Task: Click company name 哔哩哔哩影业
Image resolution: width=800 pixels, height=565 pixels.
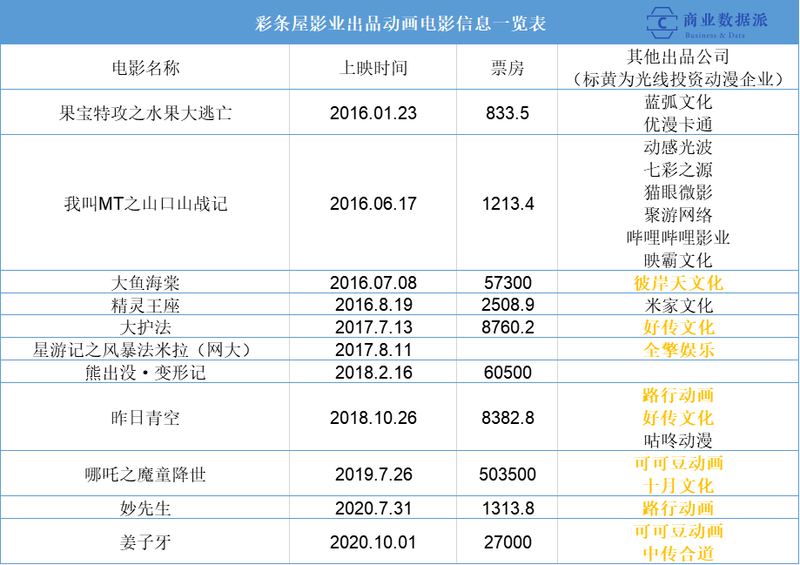Action: [x=678, y=237]
